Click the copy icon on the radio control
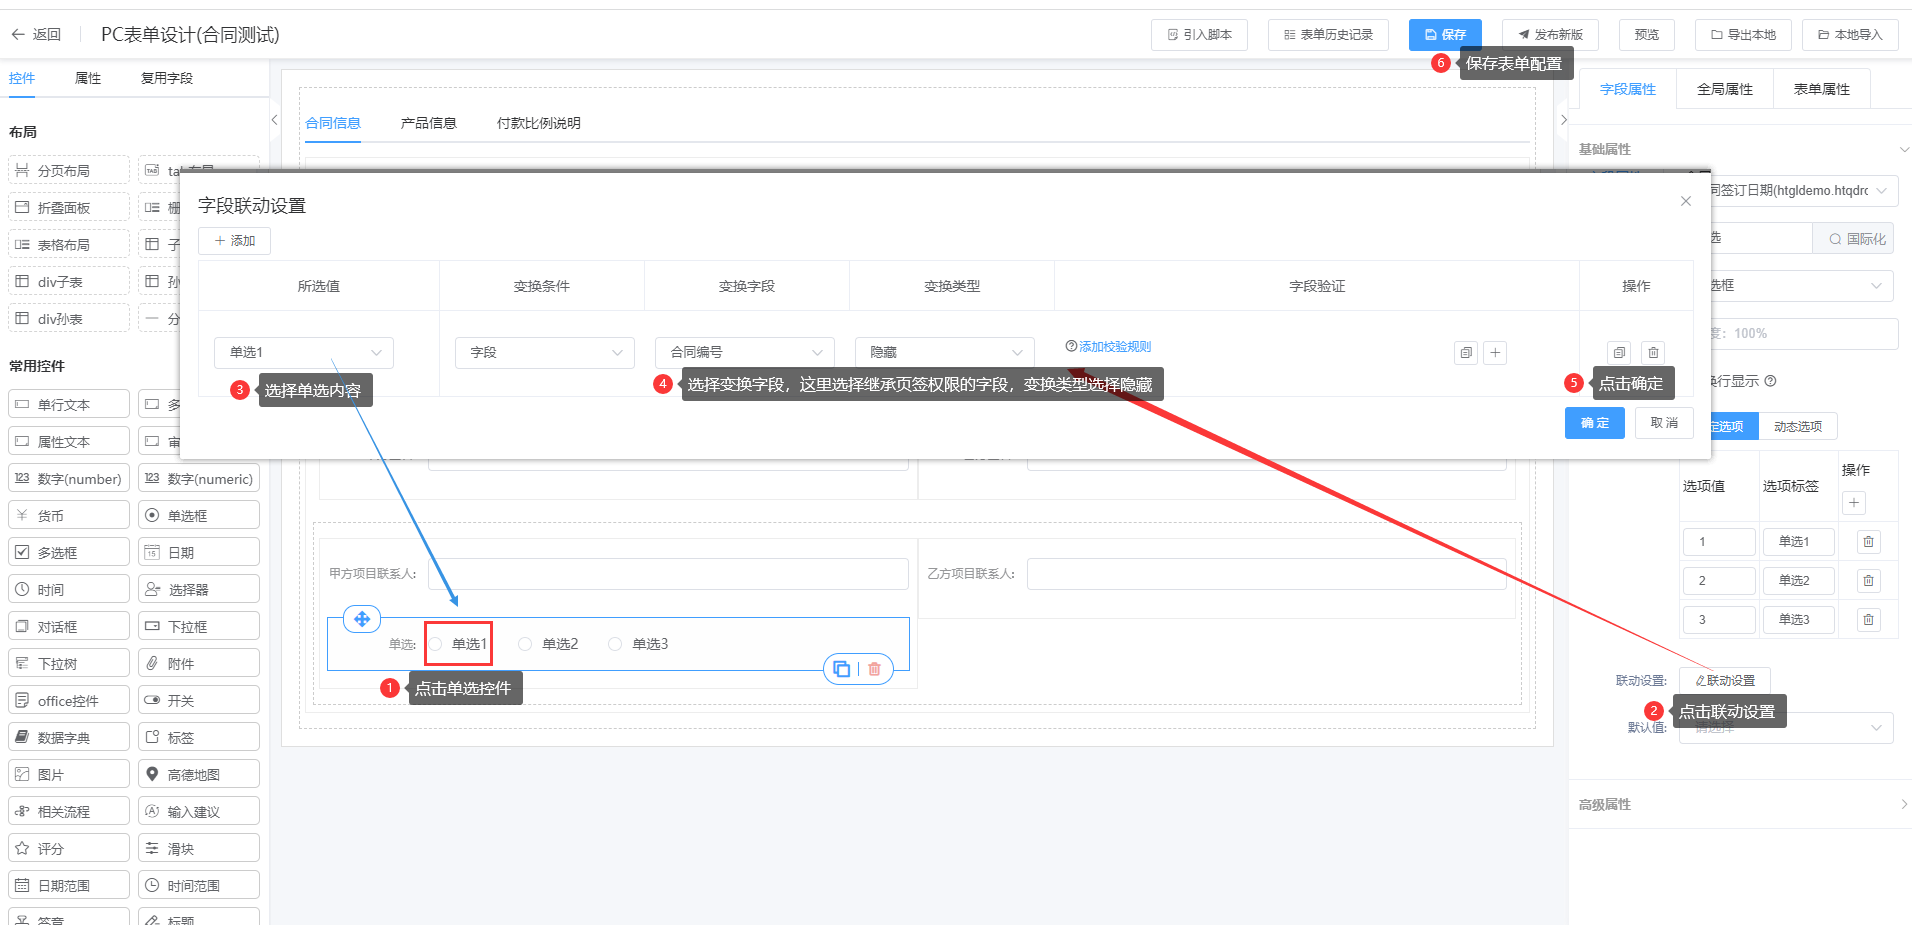The width and height of the screenshot is (1912, 925). coord(841,669)
